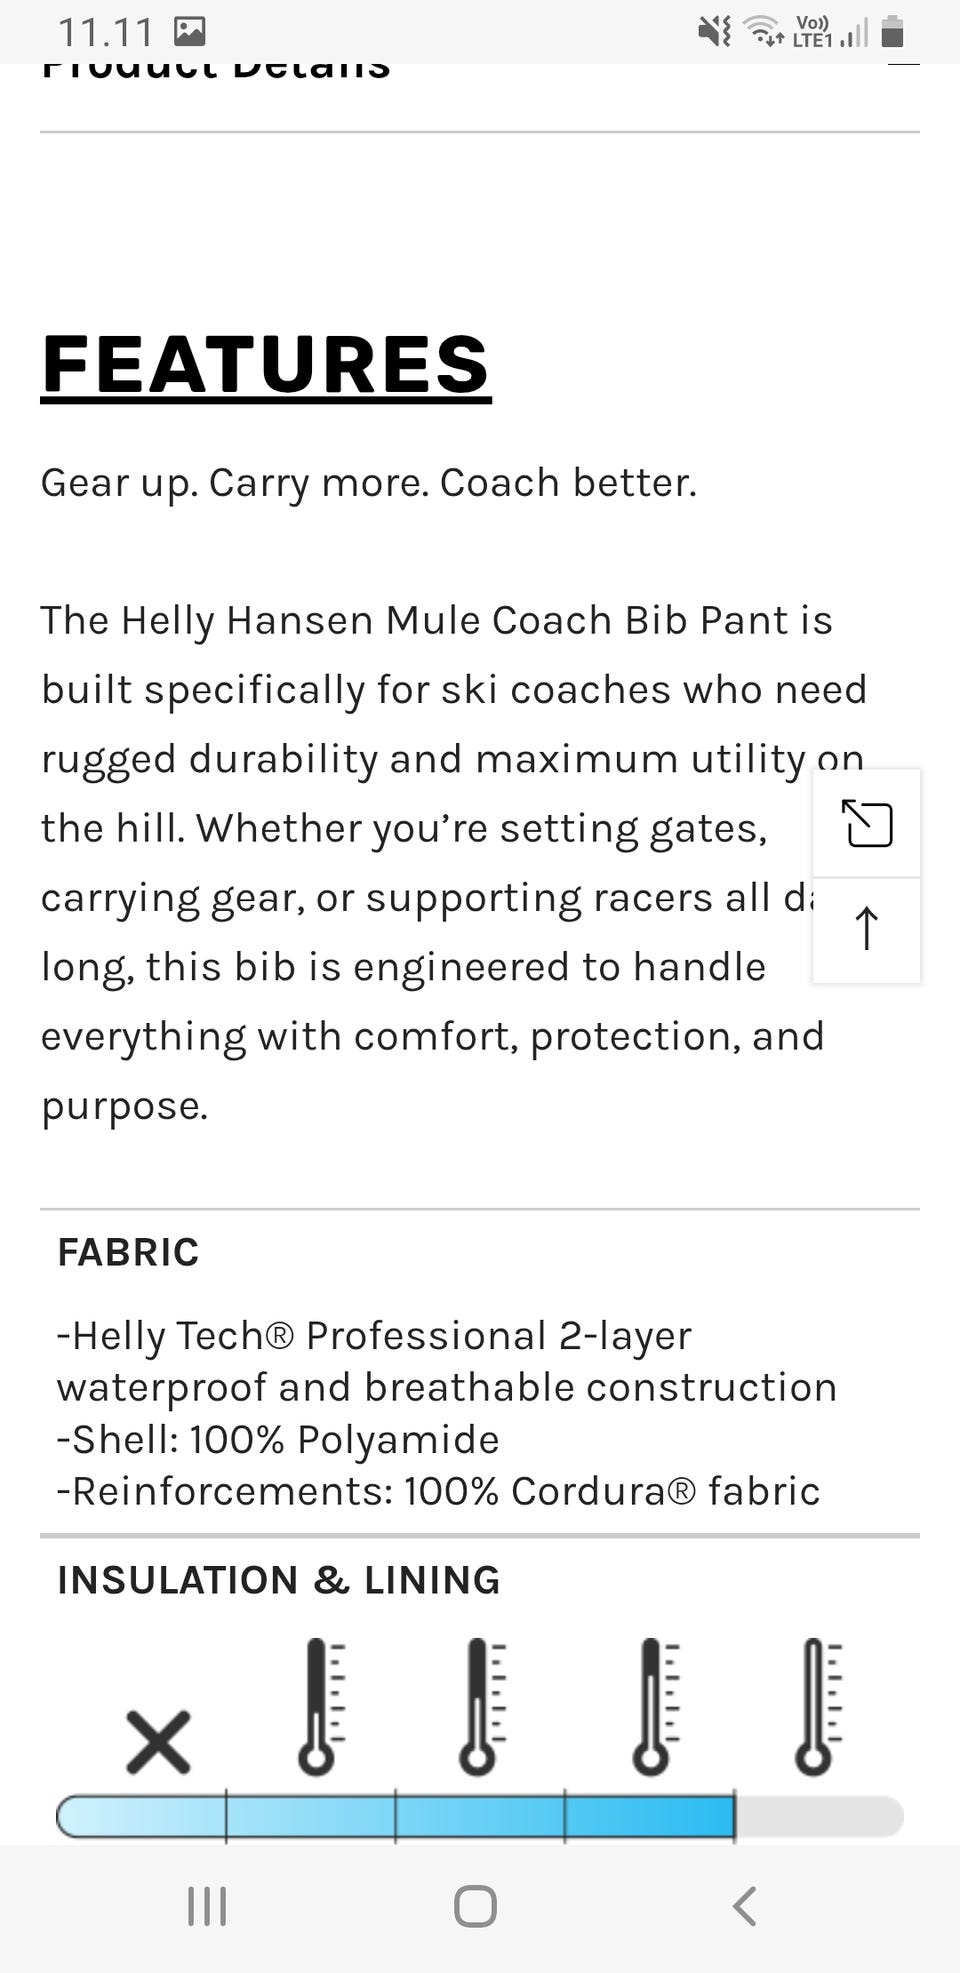Image resolution: width=960 pixels, height=1973 pixels.
Task: Tap the Wi-Fi status icon
Action: (766, 32)
